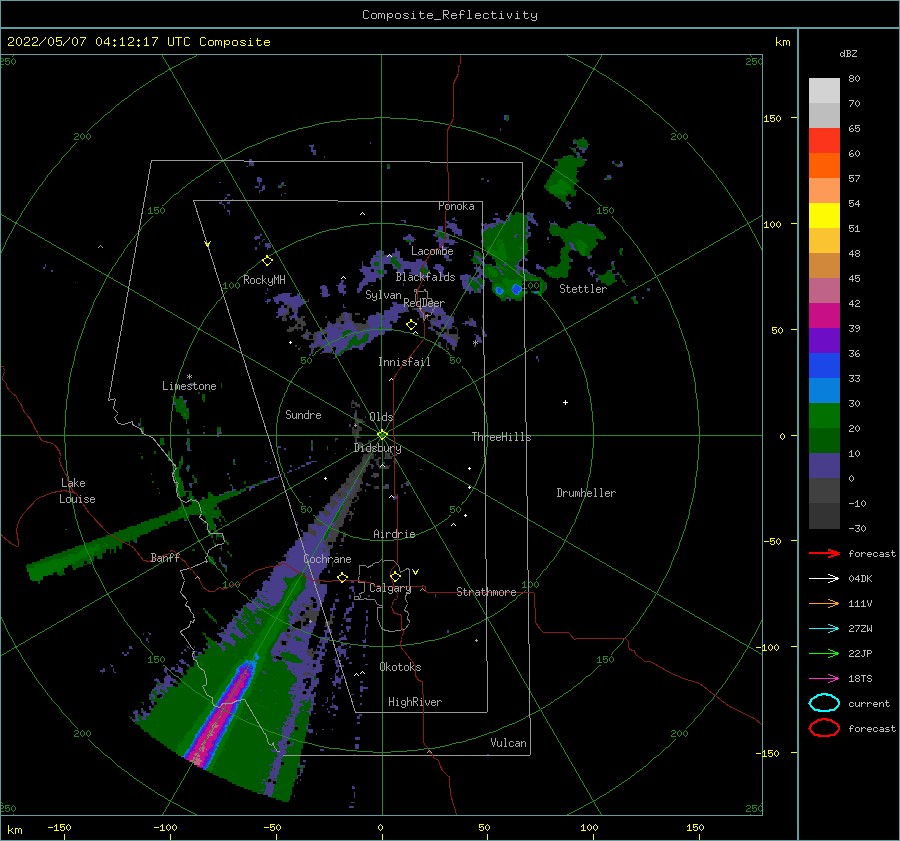This screenshot has height=841, width=900.
Task: Click the Didsbury city label
Action: pyautogui.click(x=377, y=448)
